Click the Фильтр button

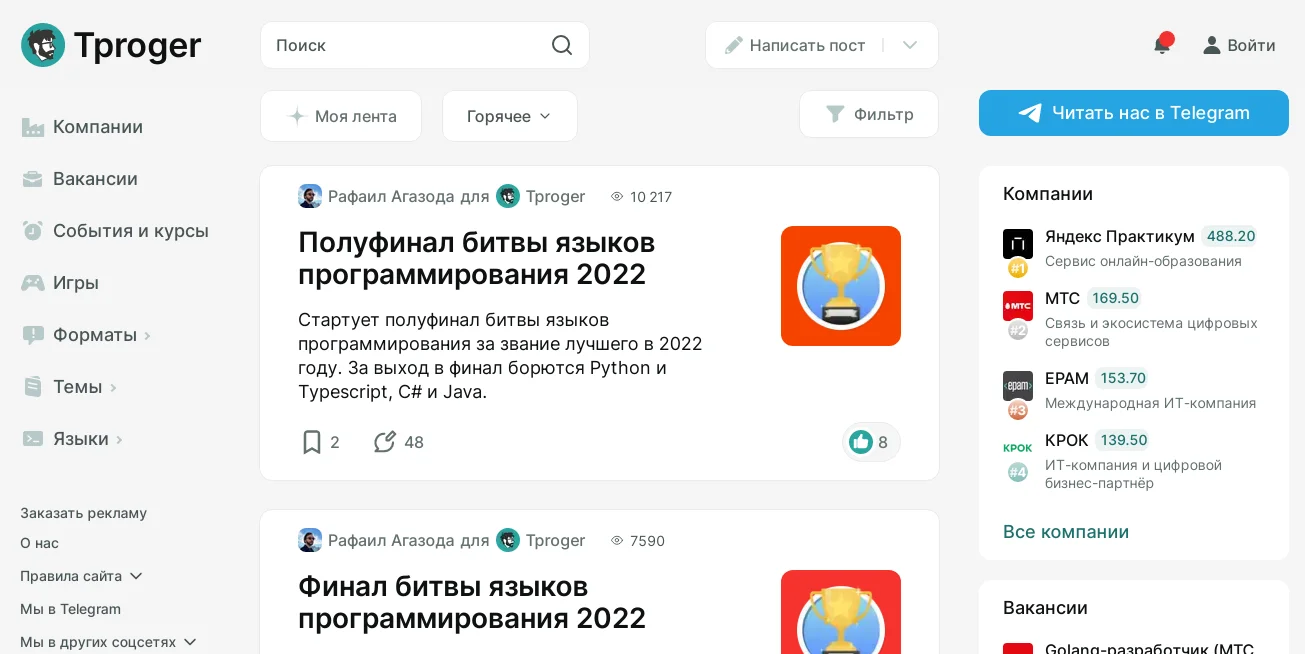click(869, 114)
